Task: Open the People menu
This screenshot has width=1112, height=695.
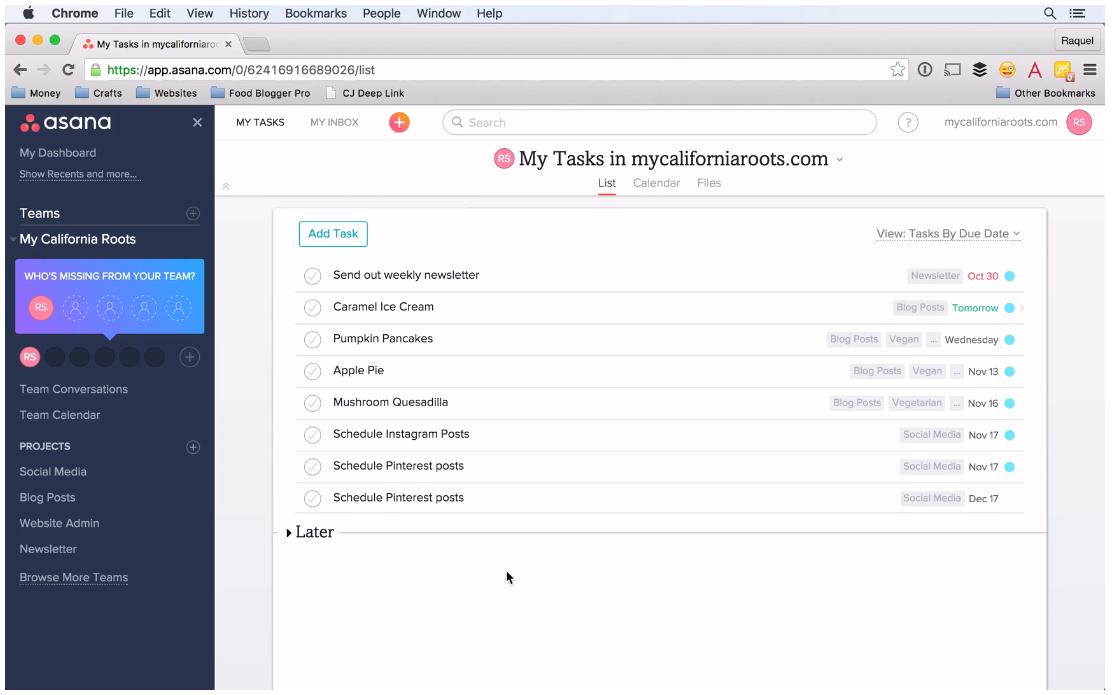Action: [x=382, y=13]
